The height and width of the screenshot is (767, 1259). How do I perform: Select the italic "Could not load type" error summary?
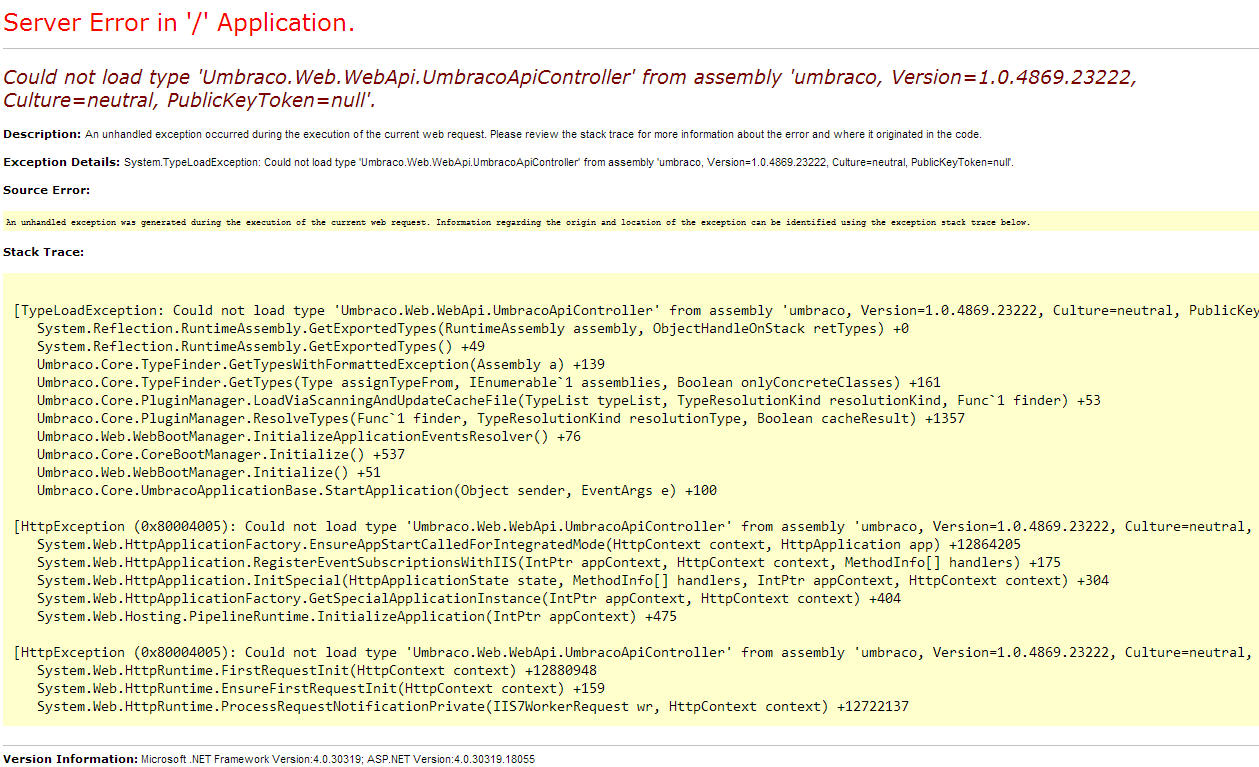(570, 88)
